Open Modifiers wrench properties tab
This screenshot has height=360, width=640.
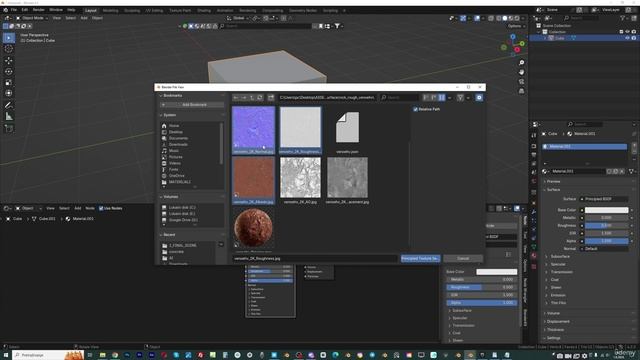(x=533, y=212)
